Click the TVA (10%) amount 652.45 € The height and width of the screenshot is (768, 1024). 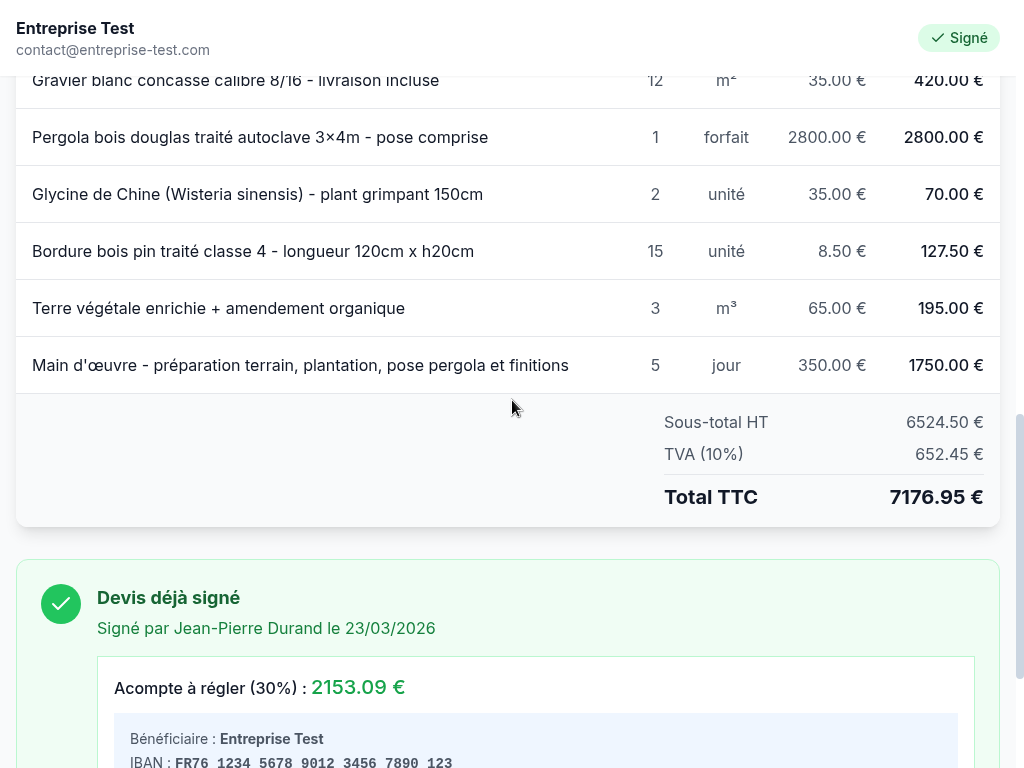click(948, 454)
